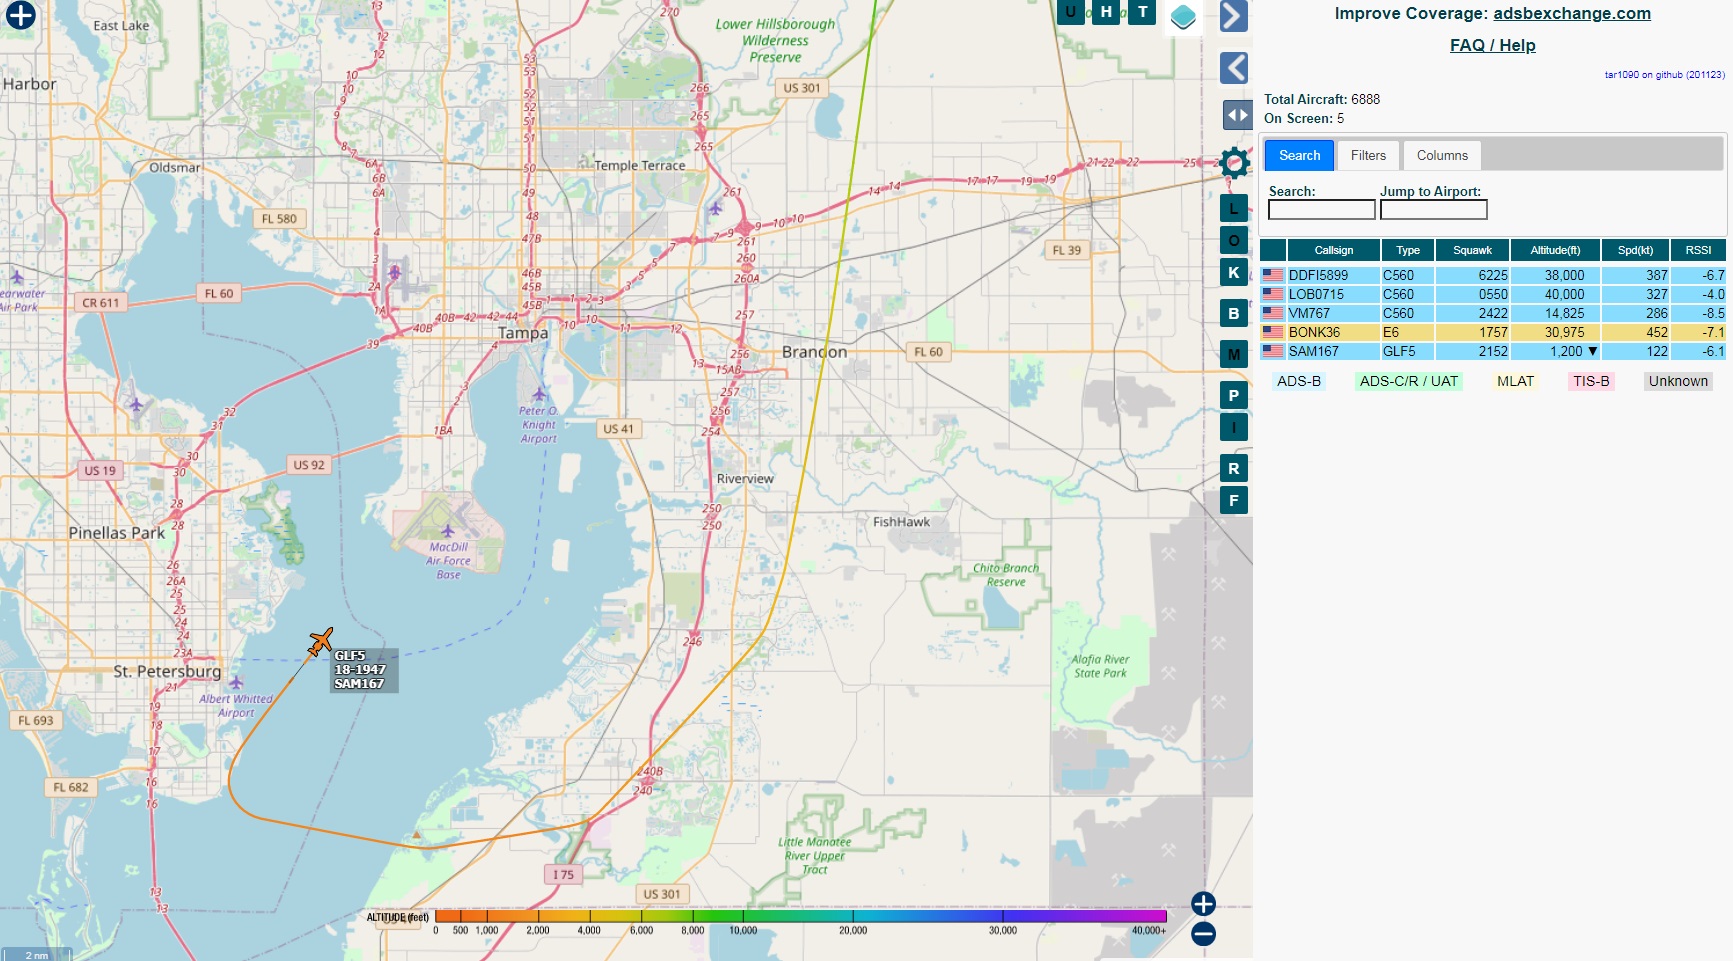Sort table by RSSI column
Screen dimensions: 1733x961
[x=1698, y=250]
